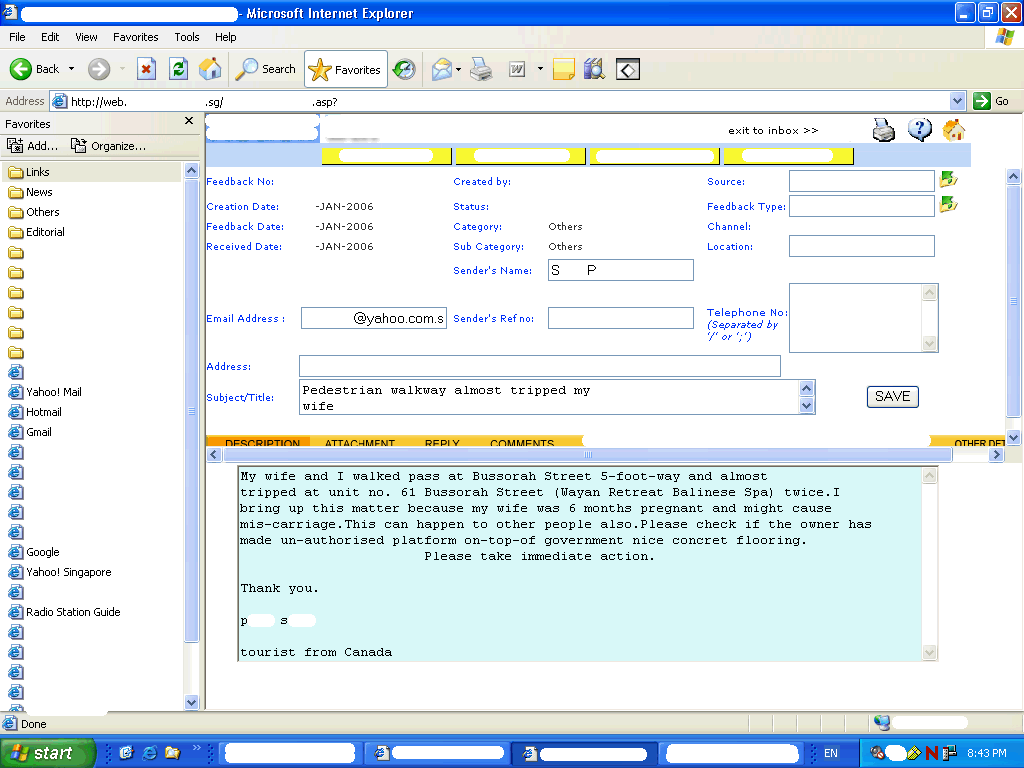This screenshot has width=1024, height=768.
Task: Close the Favorites side panel
Action: pos(189,121)
